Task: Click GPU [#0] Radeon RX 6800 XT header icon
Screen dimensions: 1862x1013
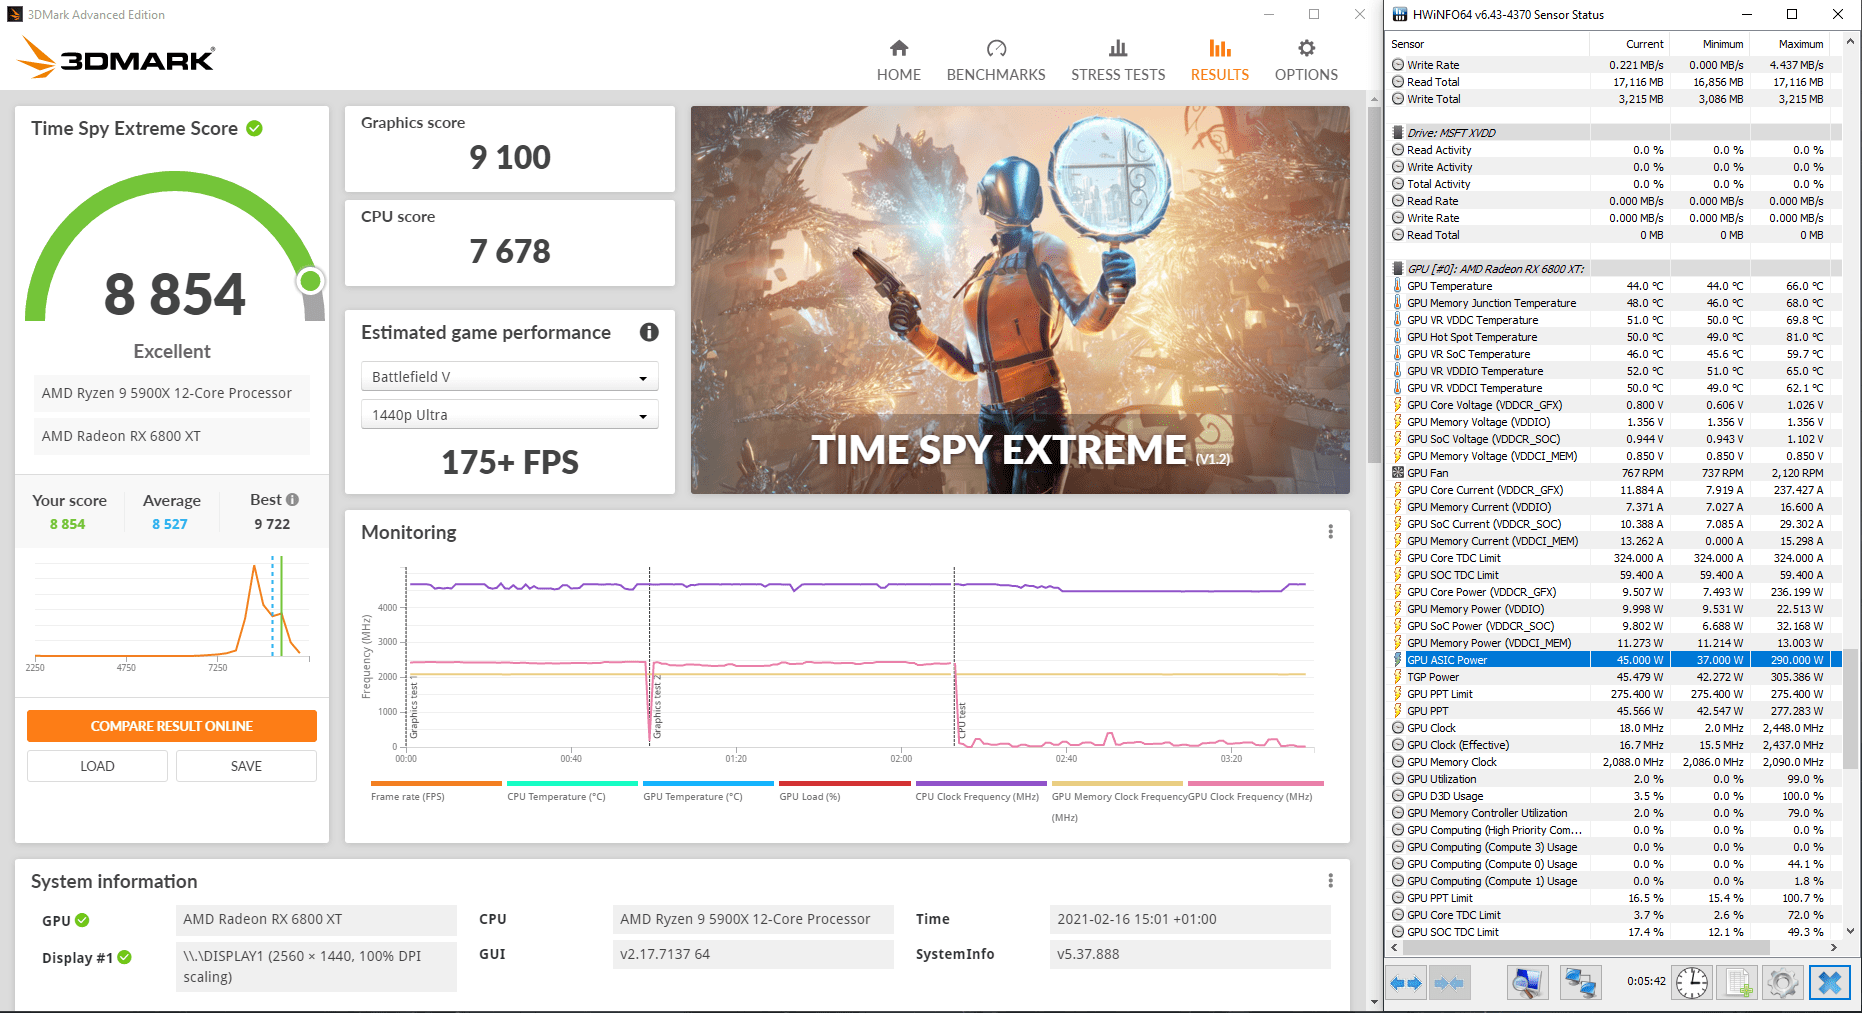Action: [x=1398, y=268]
